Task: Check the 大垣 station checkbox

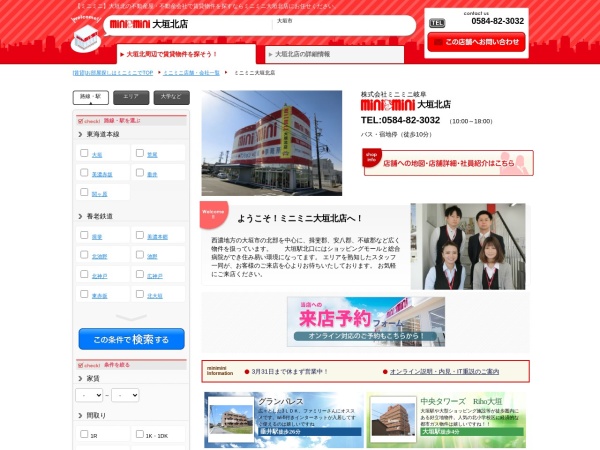Action: pos(84,153)
